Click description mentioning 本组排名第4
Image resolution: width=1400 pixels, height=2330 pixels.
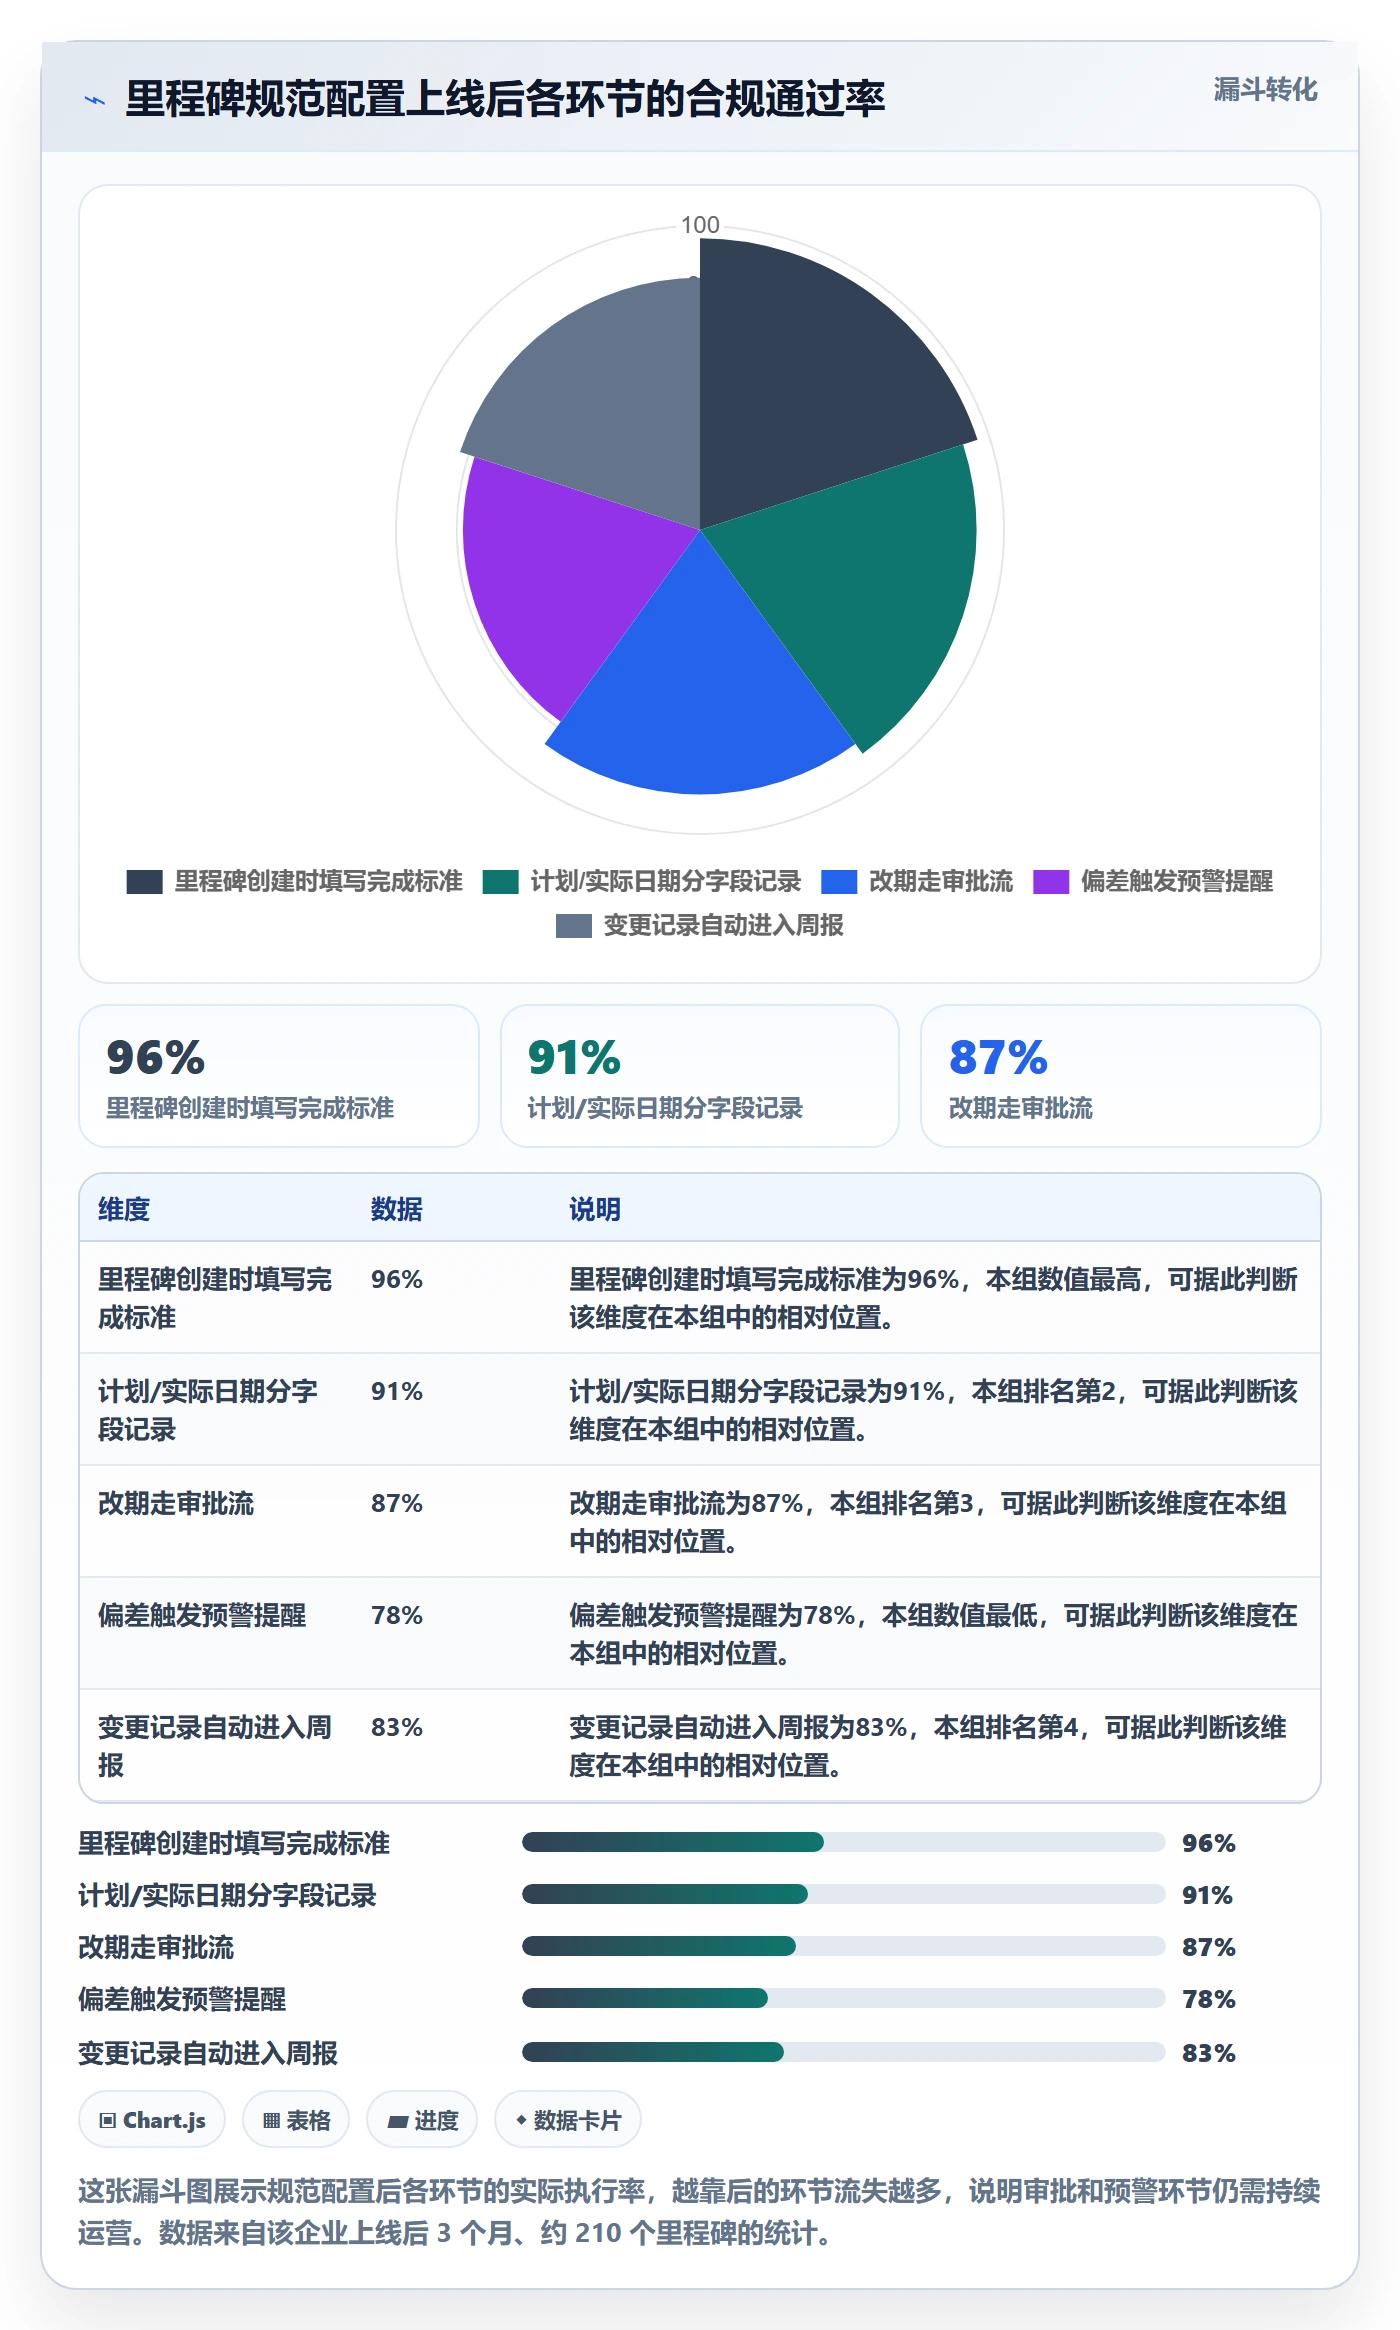[928, 1746]
